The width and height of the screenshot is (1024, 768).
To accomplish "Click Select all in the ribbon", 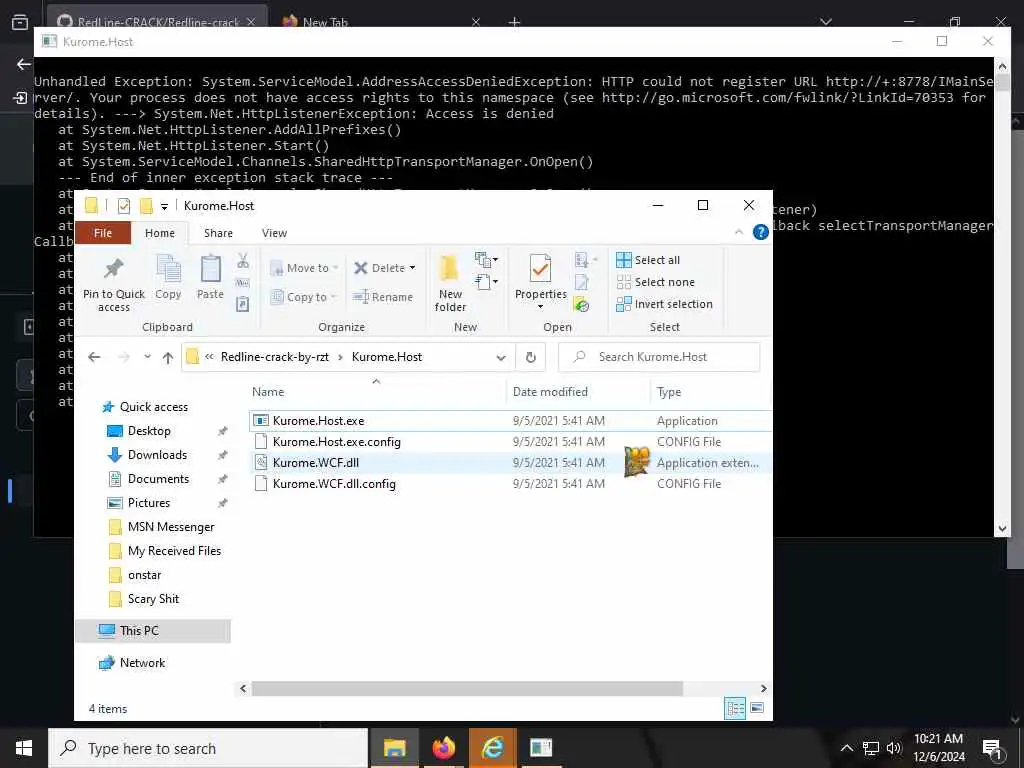I will tap(648, 260).
